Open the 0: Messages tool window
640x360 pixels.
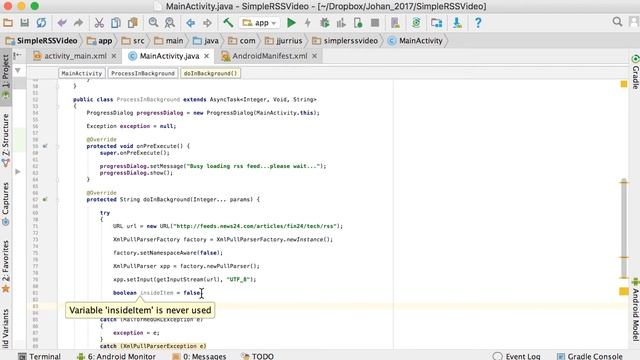pos(199,356)
